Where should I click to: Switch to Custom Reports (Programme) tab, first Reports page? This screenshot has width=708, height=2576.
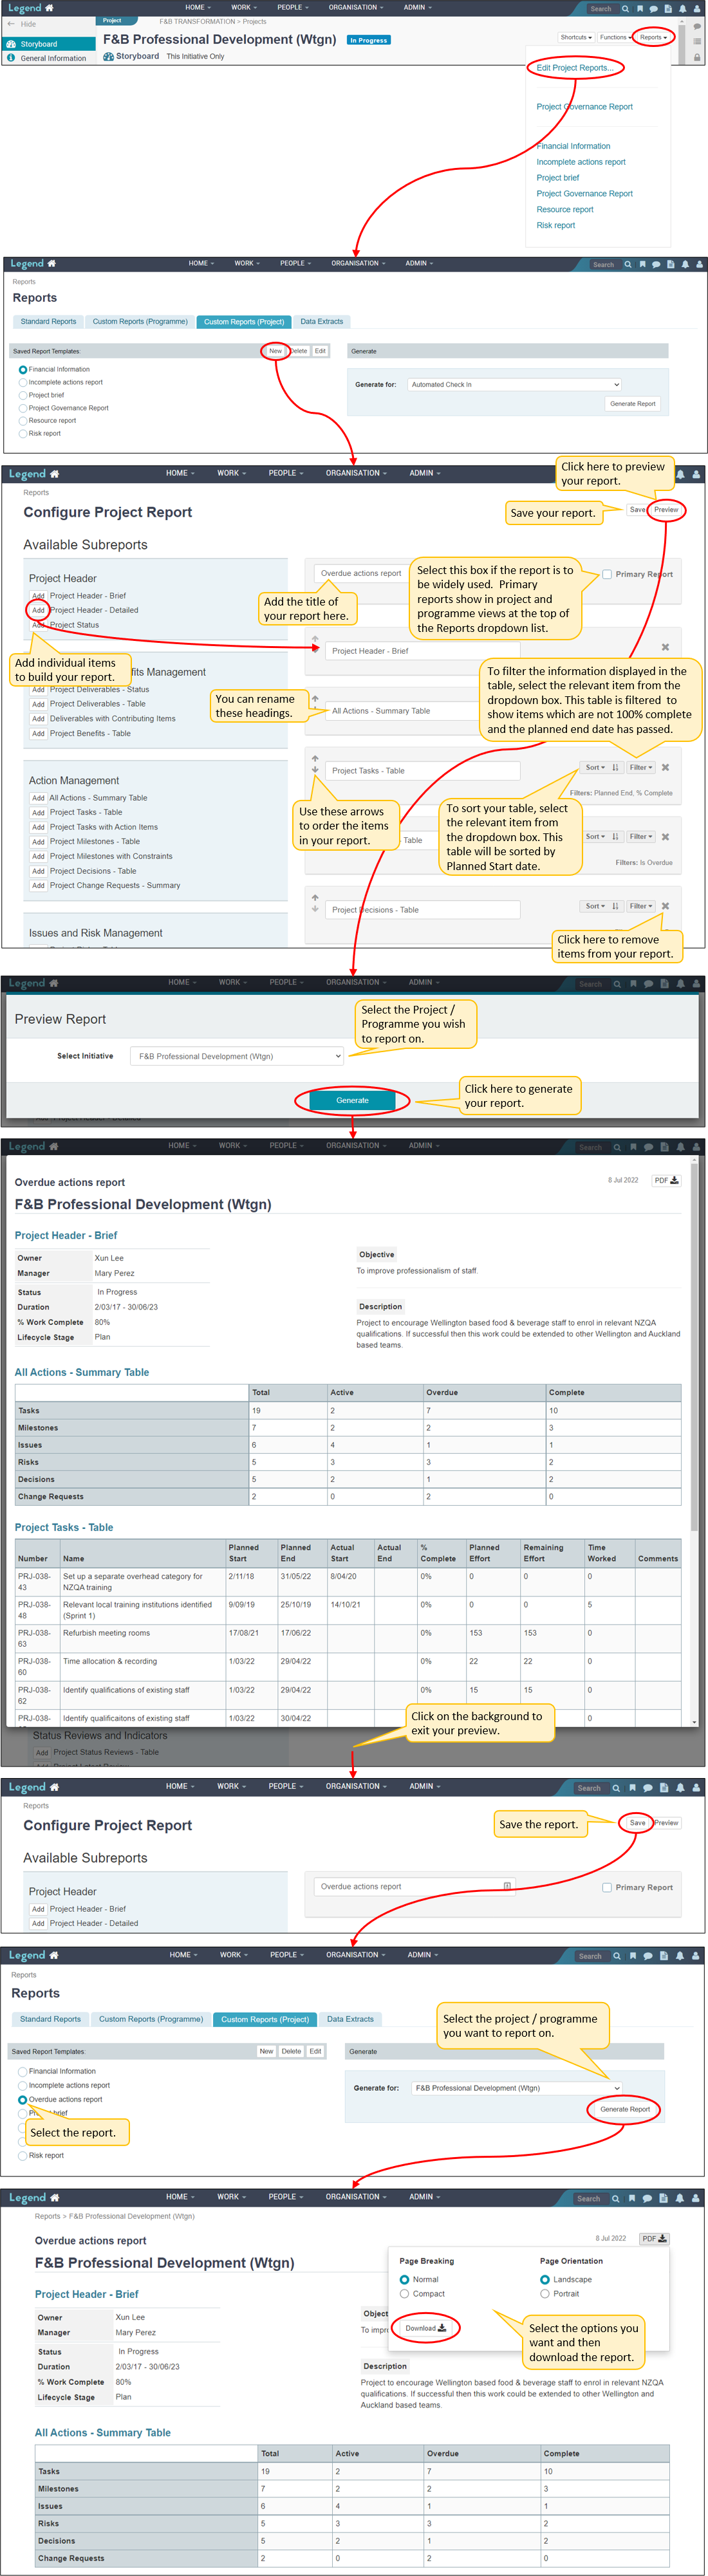tap(140, 322)
